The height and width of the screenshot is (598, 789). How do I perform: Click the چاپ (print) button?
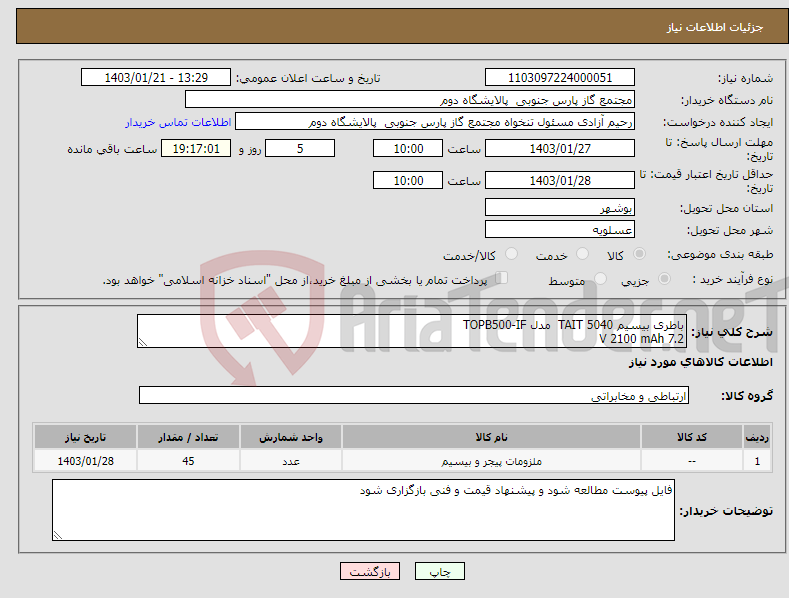439,571
